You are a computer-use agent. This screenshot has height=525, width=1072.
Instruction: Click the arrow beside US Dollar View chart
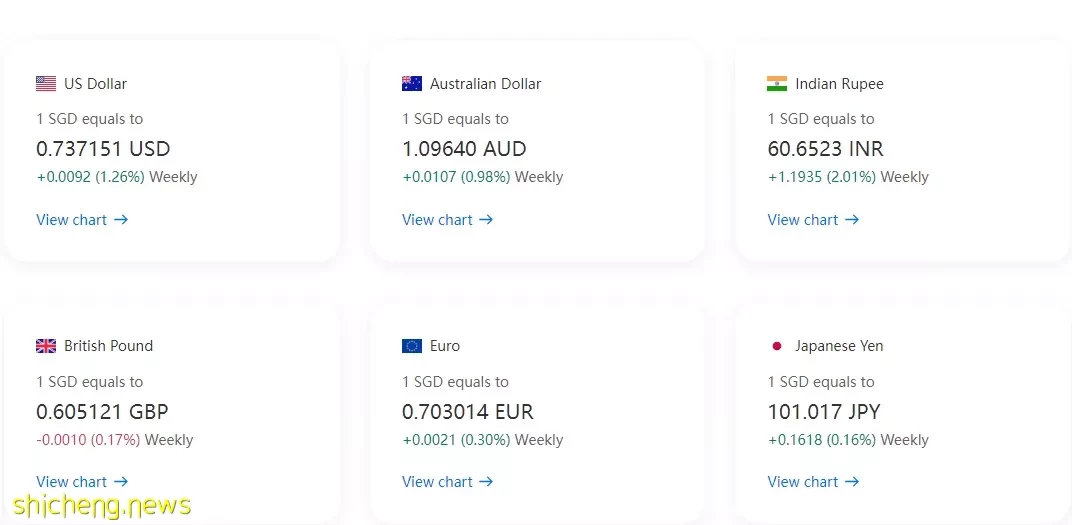tap(121, 219)
